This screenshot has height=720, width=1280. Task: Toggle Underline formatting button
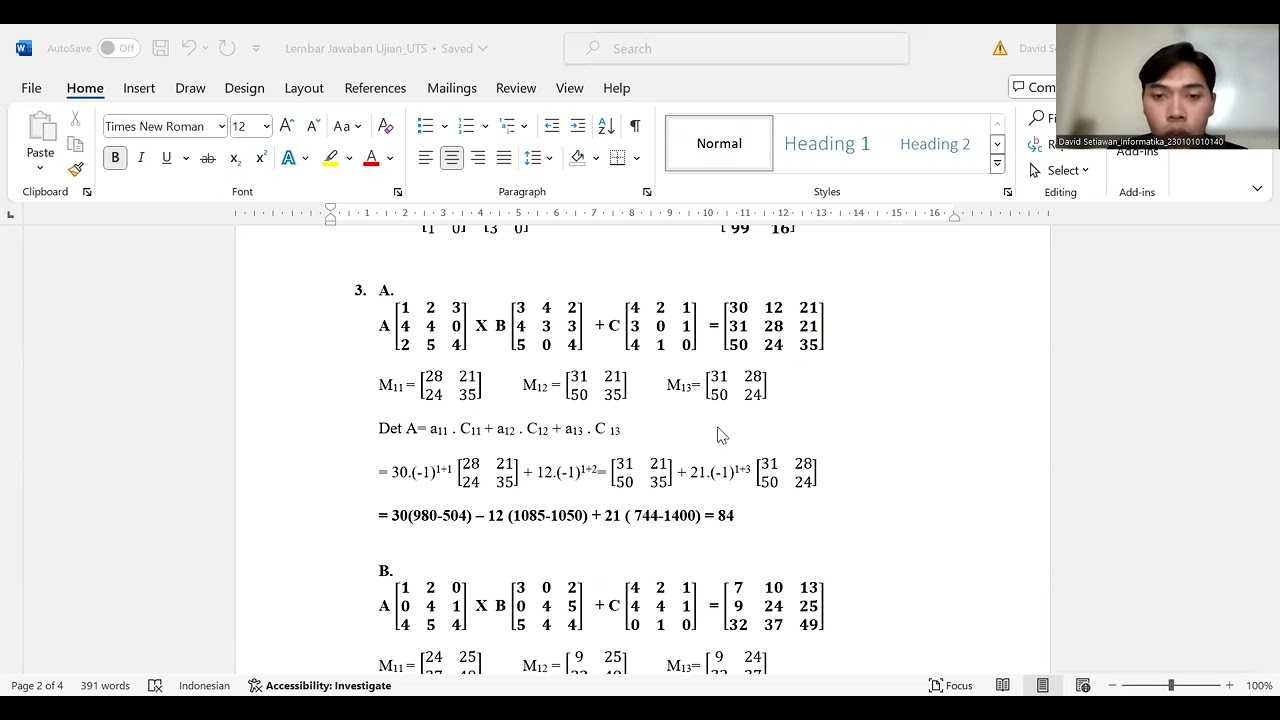(x=166, y=158)
